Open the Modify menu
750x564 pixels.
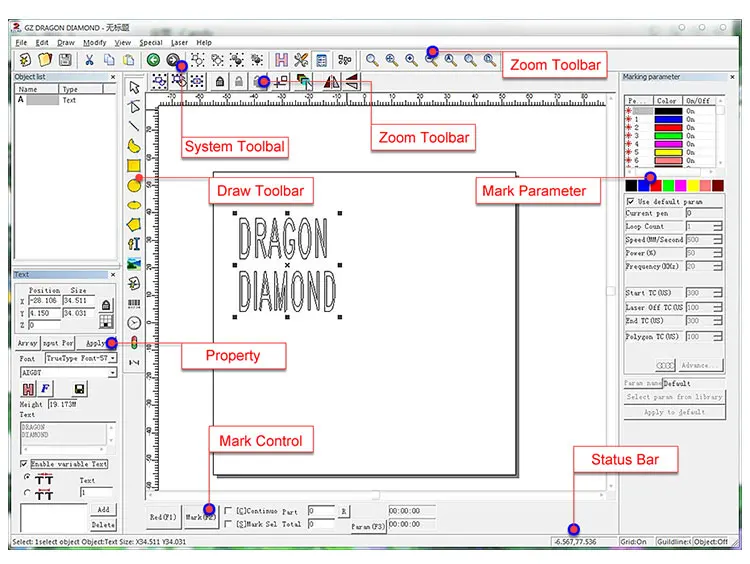(95, 43)
